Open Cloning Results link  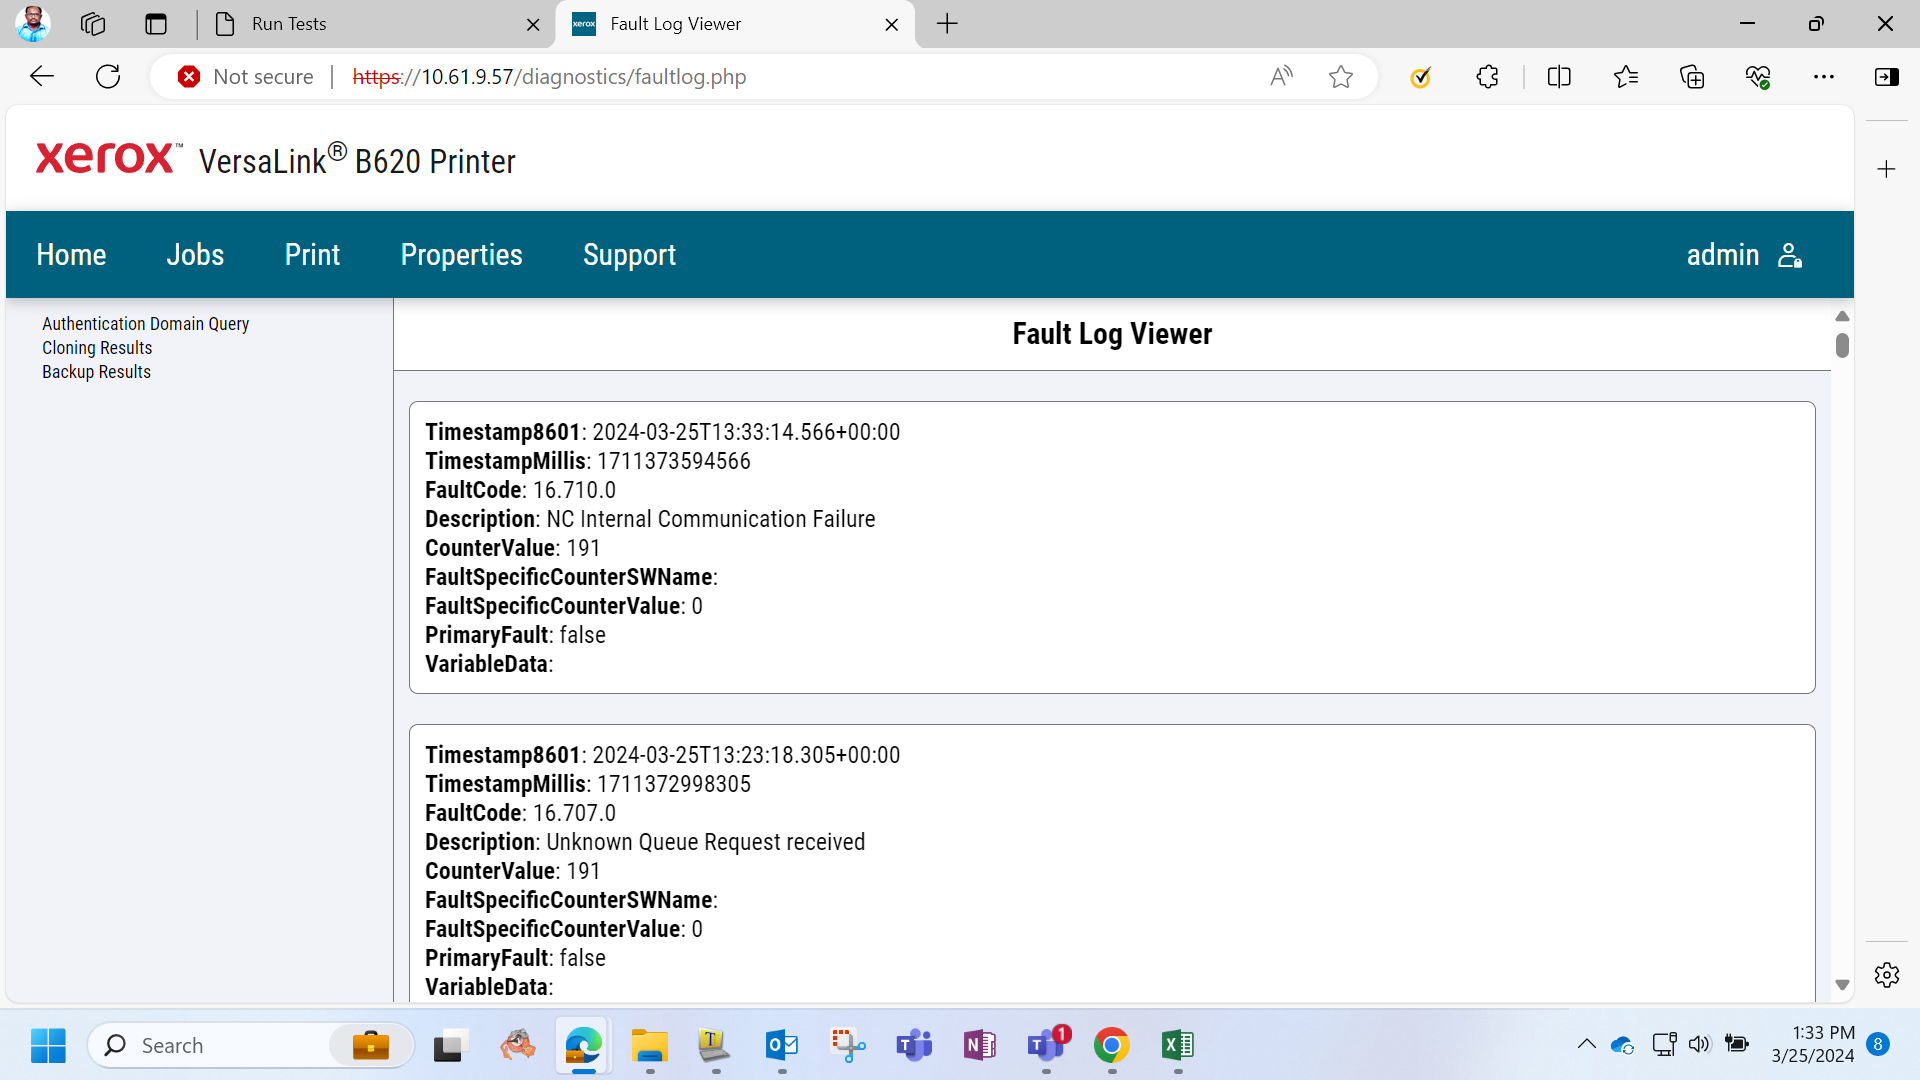[97, 348]
